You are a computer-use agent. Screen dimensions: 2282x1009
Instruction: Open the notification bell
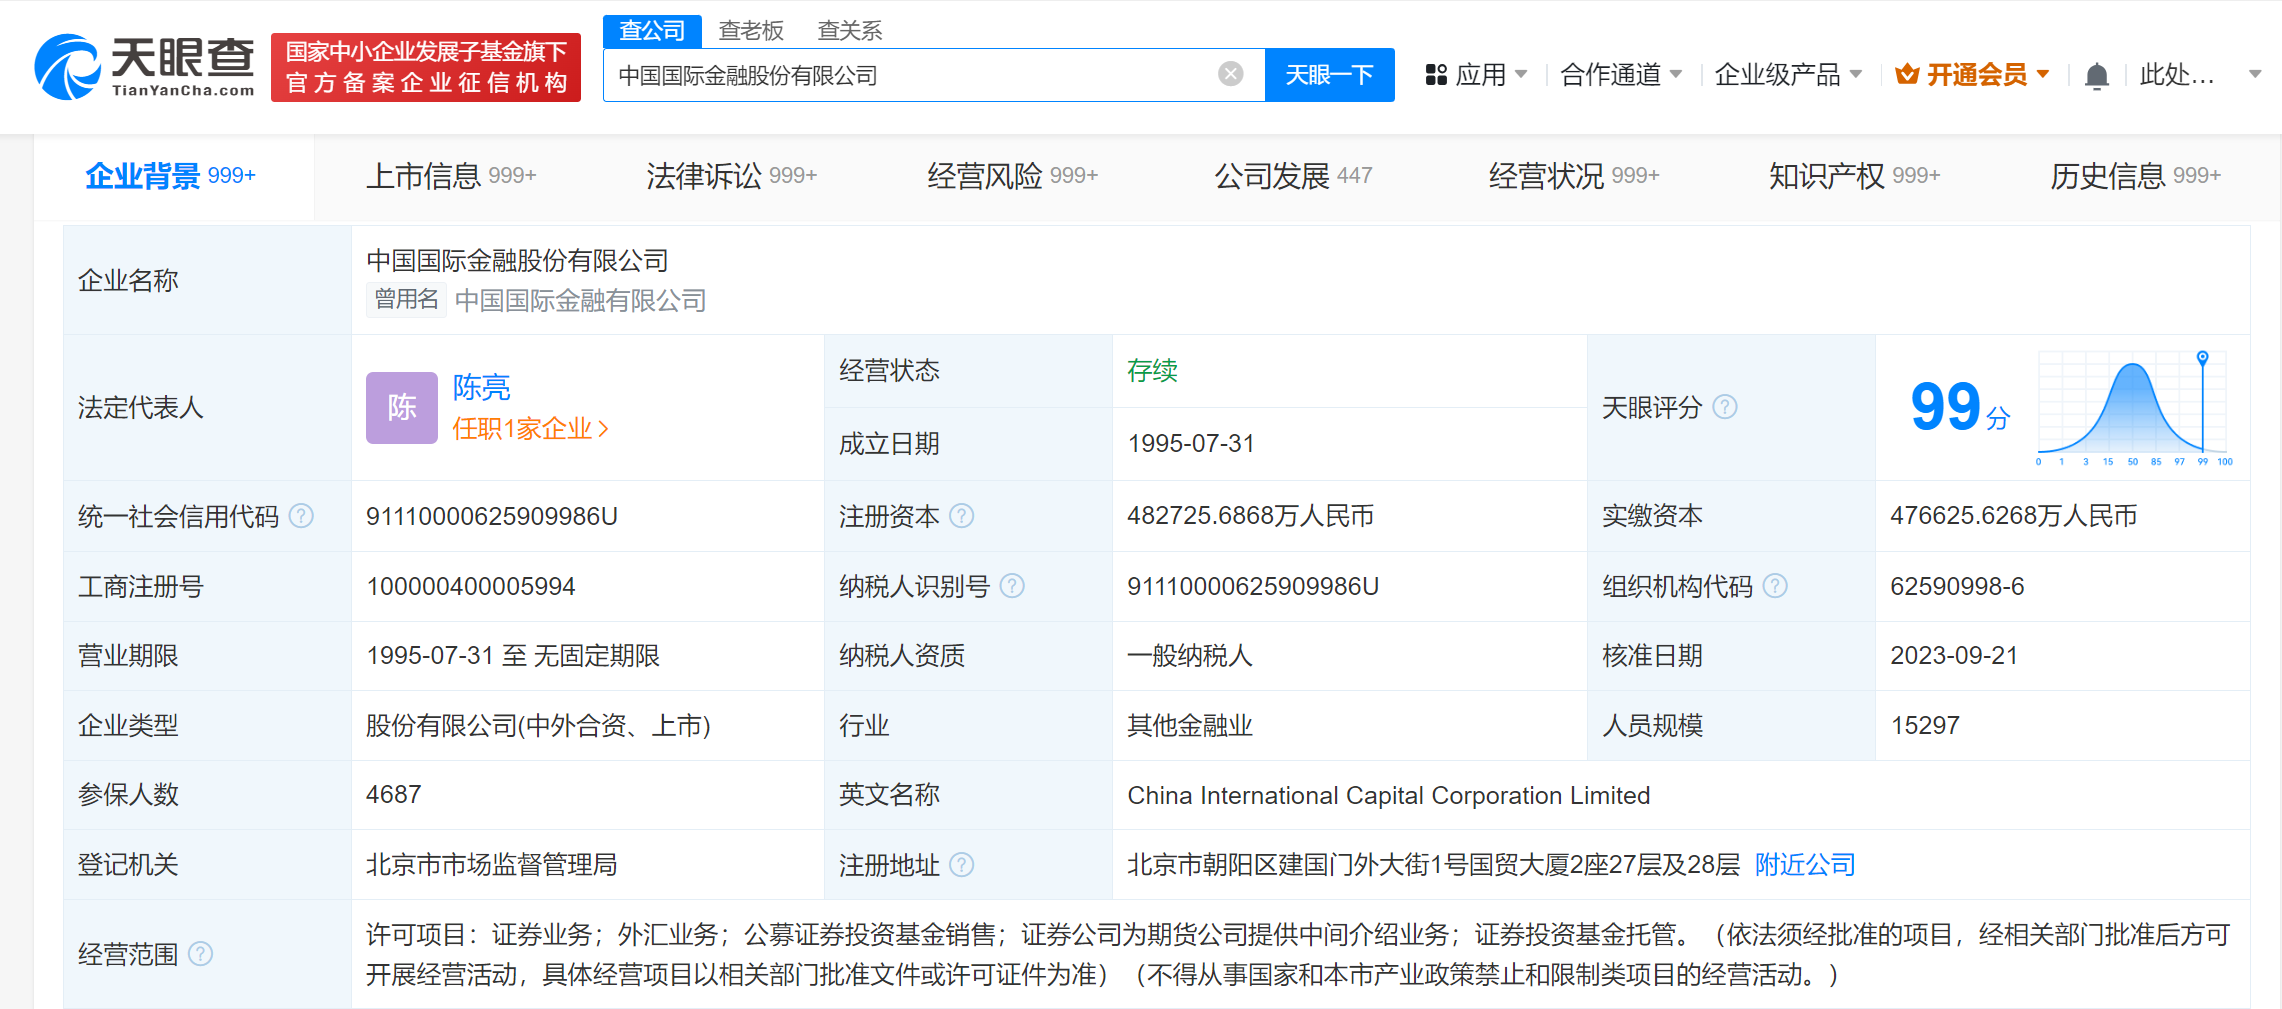coord(2096,76)
